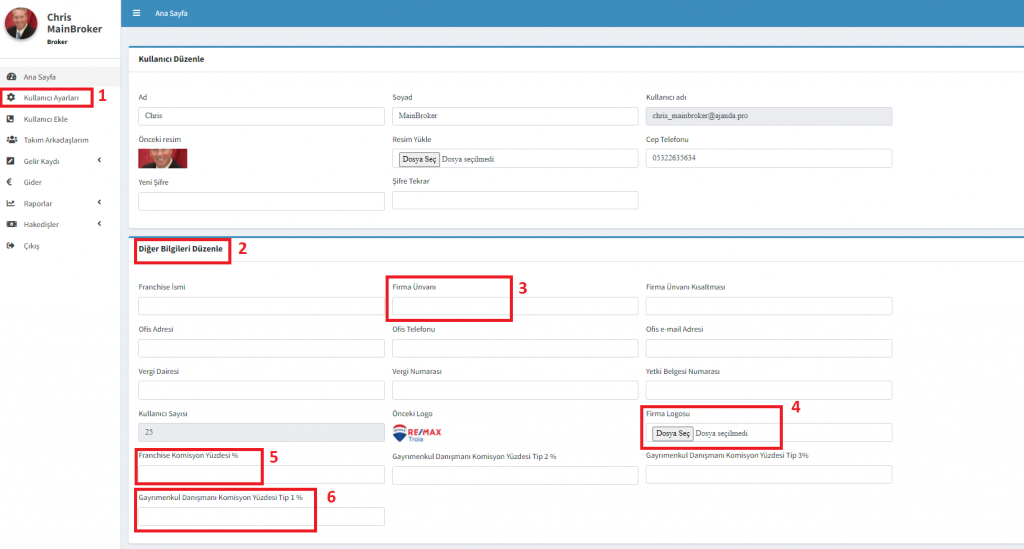Open Kullanıcı Ayarları gear icon
This screenshot has width=1024, height=549.
10,98
